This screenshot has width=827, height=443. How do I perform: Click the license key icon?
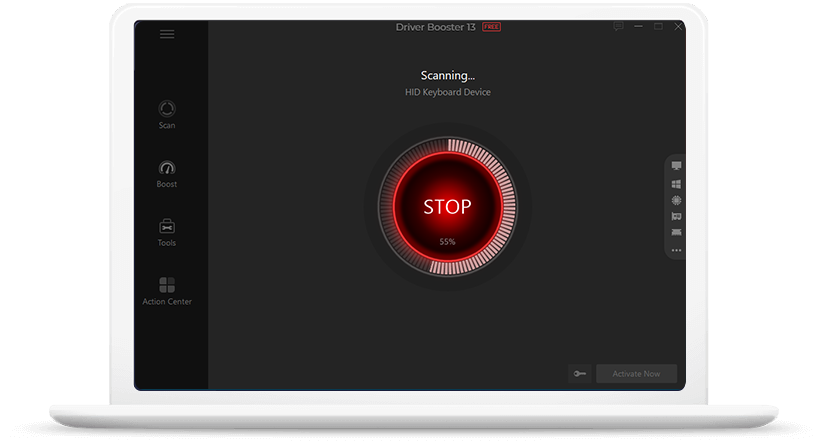580,374
